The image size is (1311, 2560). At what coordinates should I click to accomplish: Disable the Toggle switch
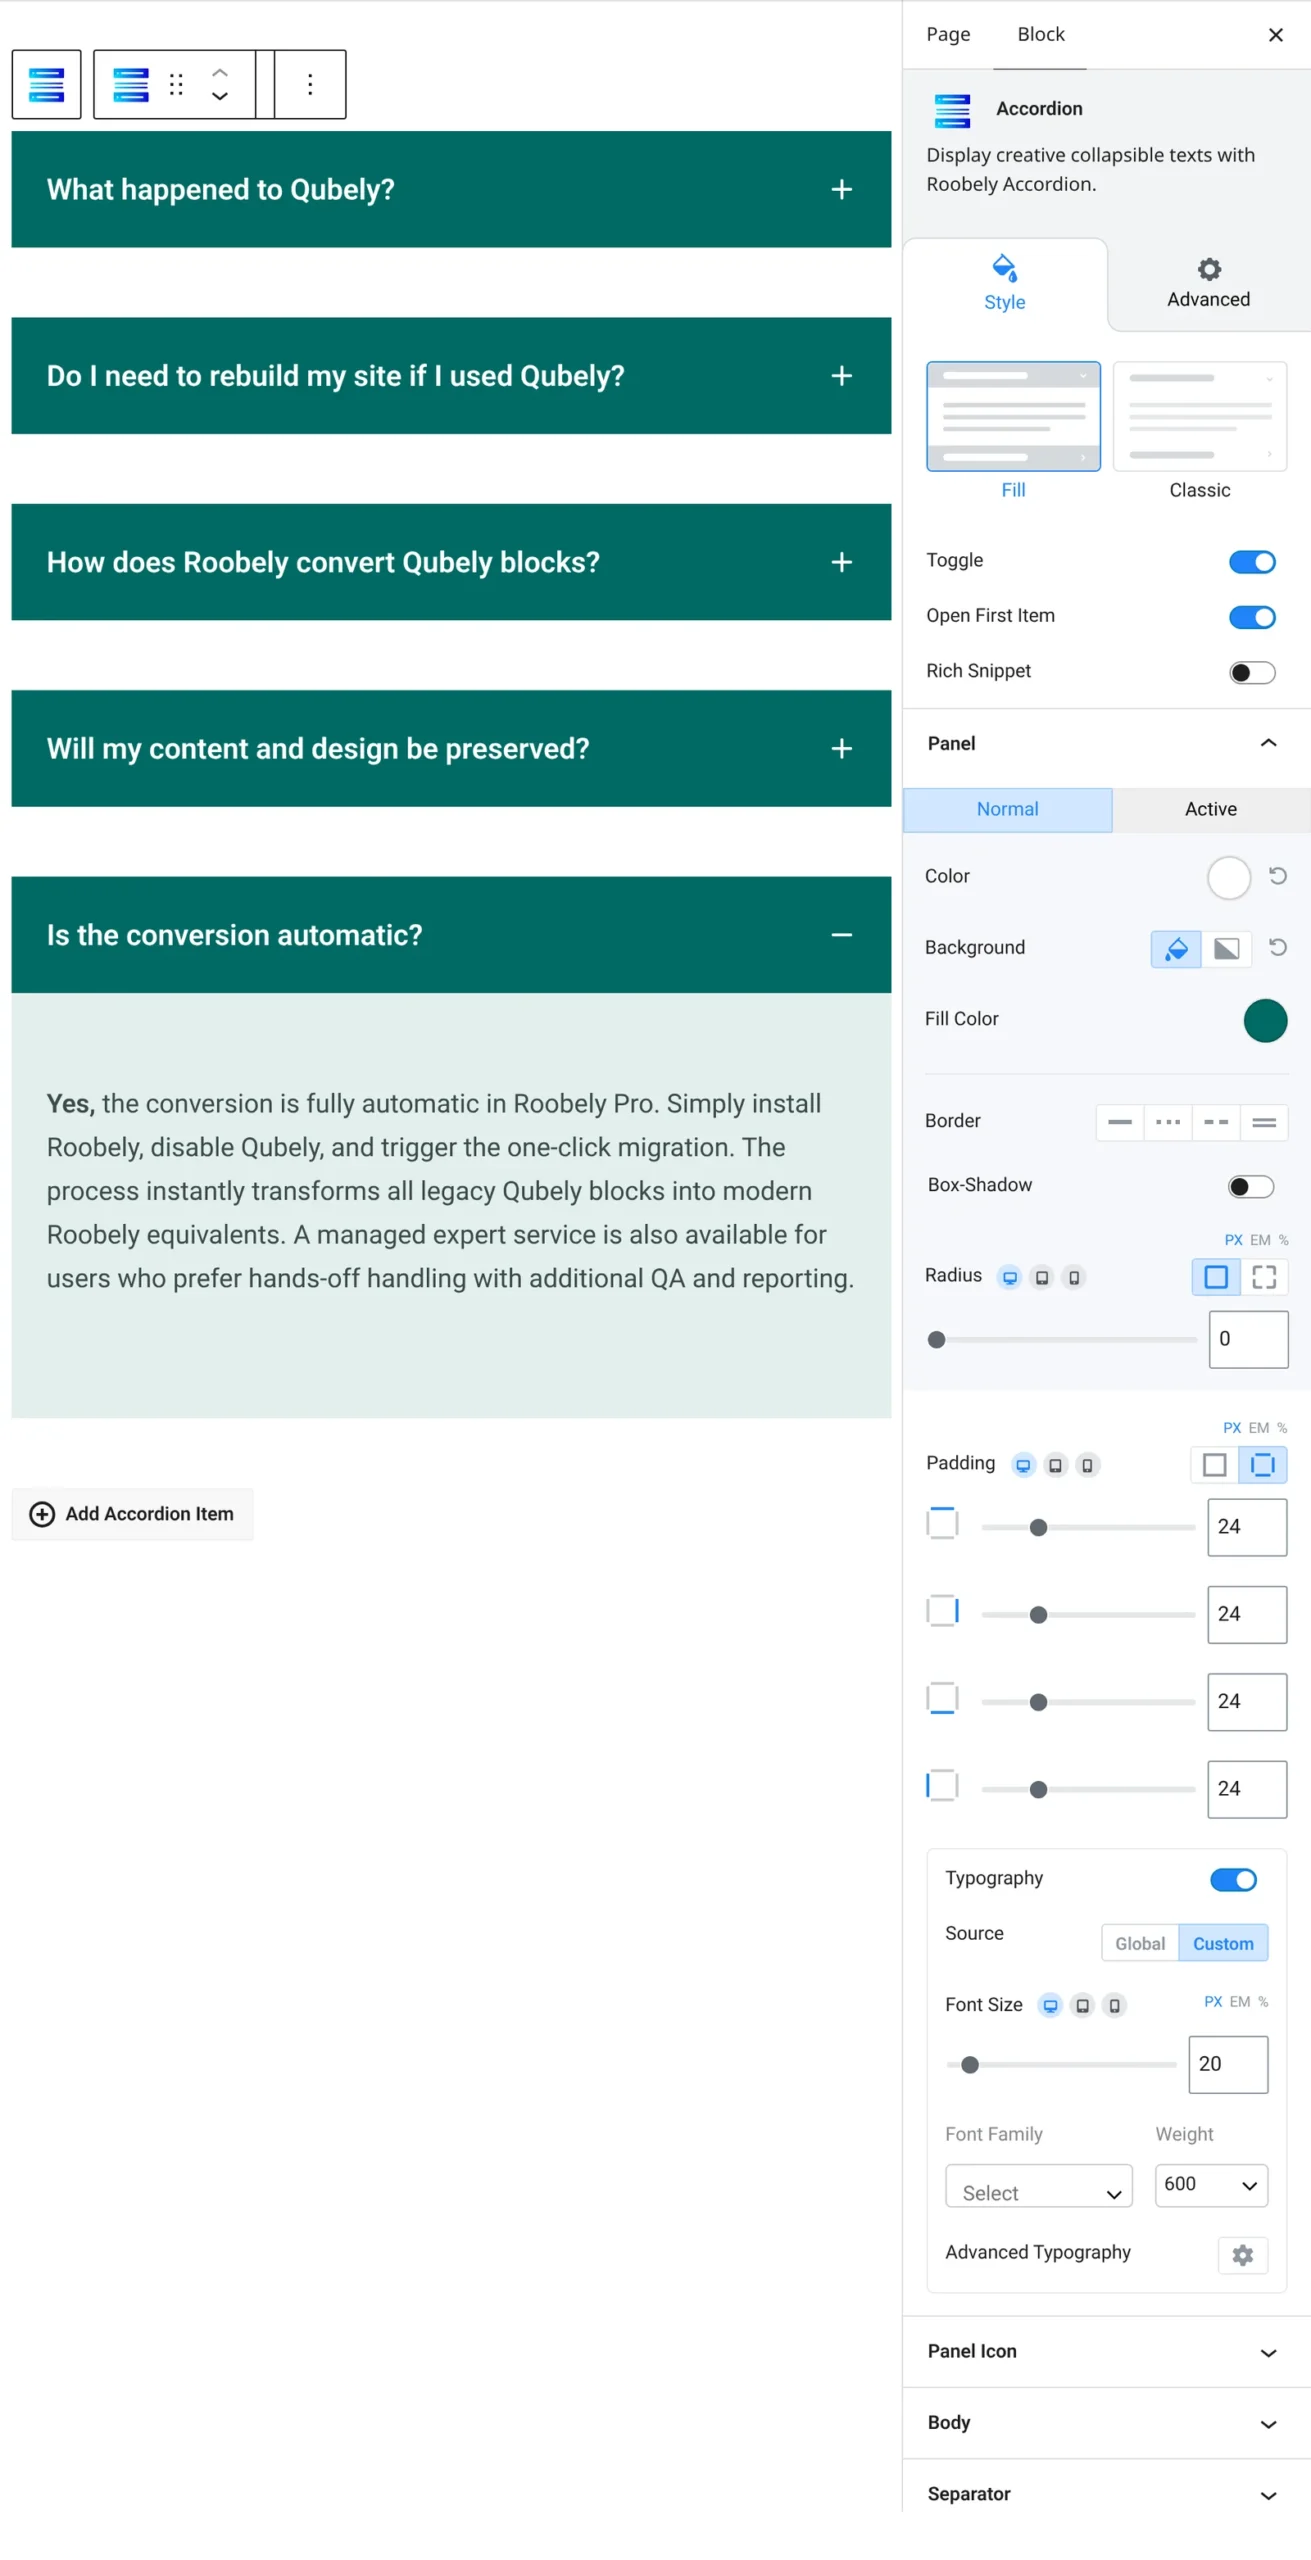1252,562
